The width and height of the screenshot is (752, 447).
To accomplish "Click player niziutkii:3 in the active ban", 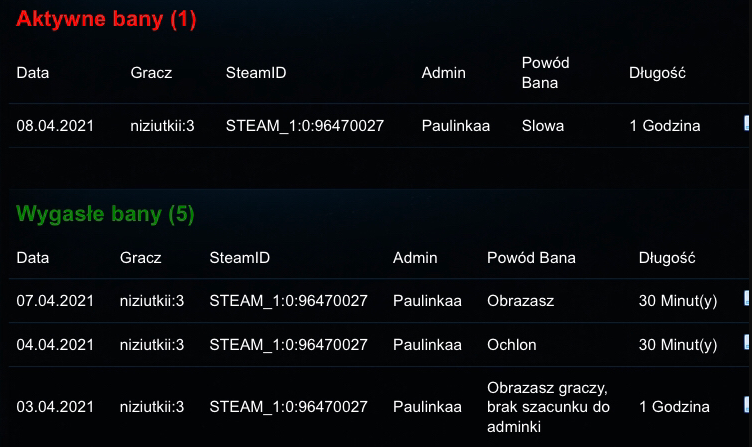I will tap(162, 126).
